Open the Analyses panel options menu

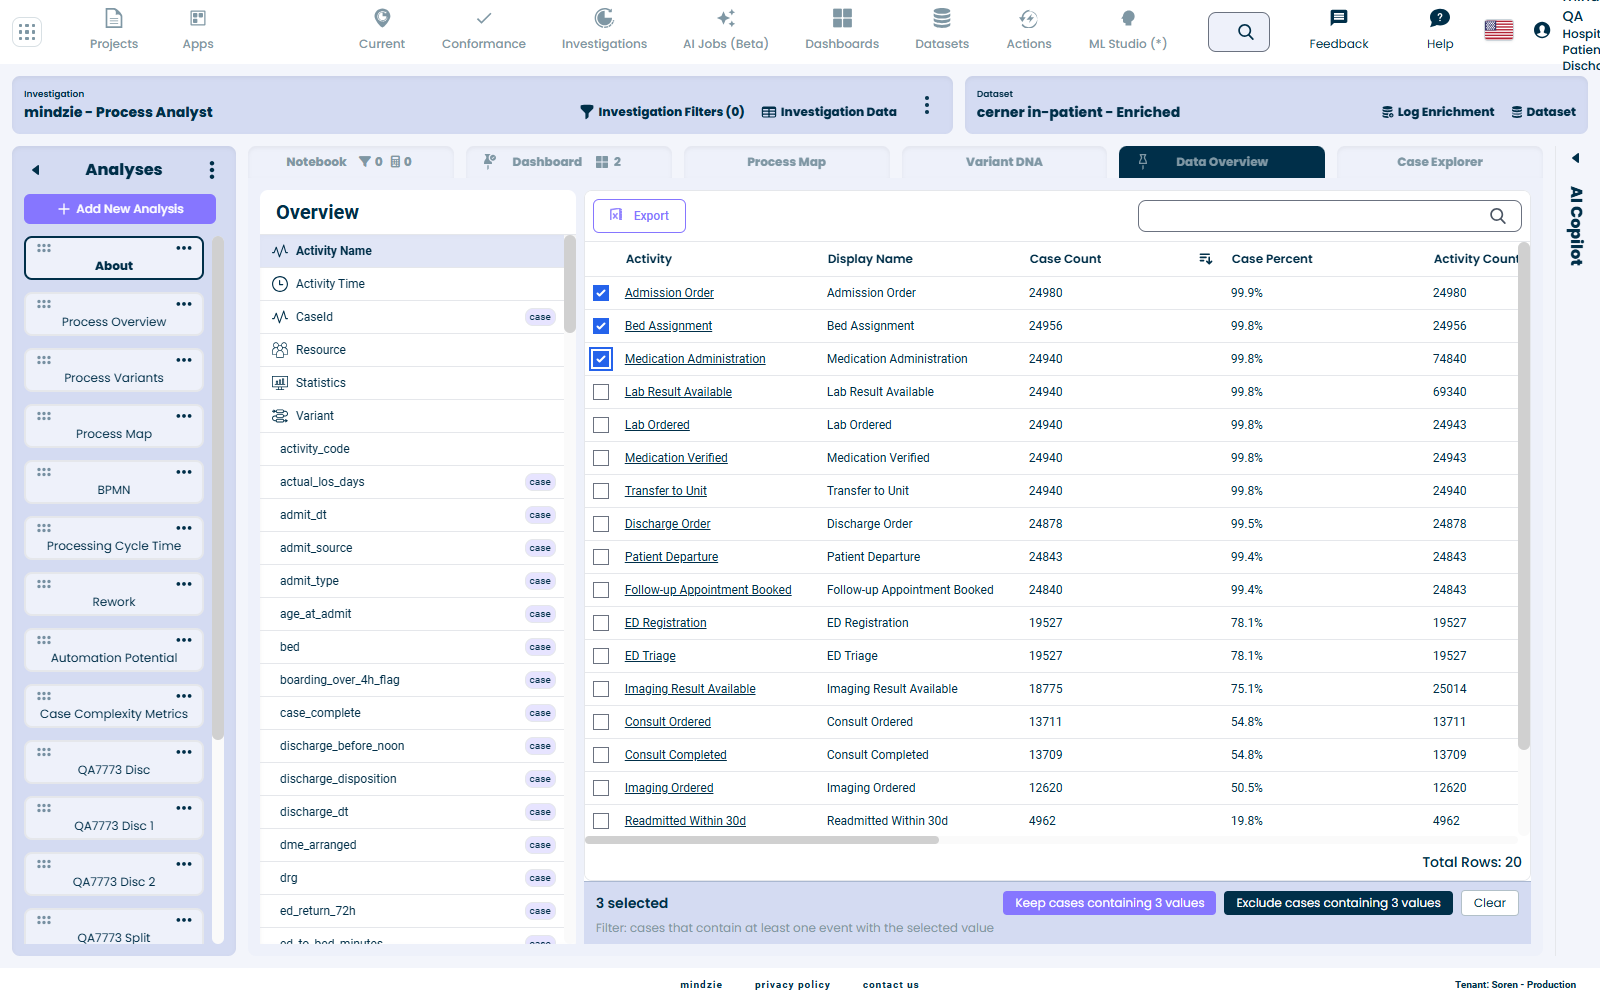tap(212, 170)
